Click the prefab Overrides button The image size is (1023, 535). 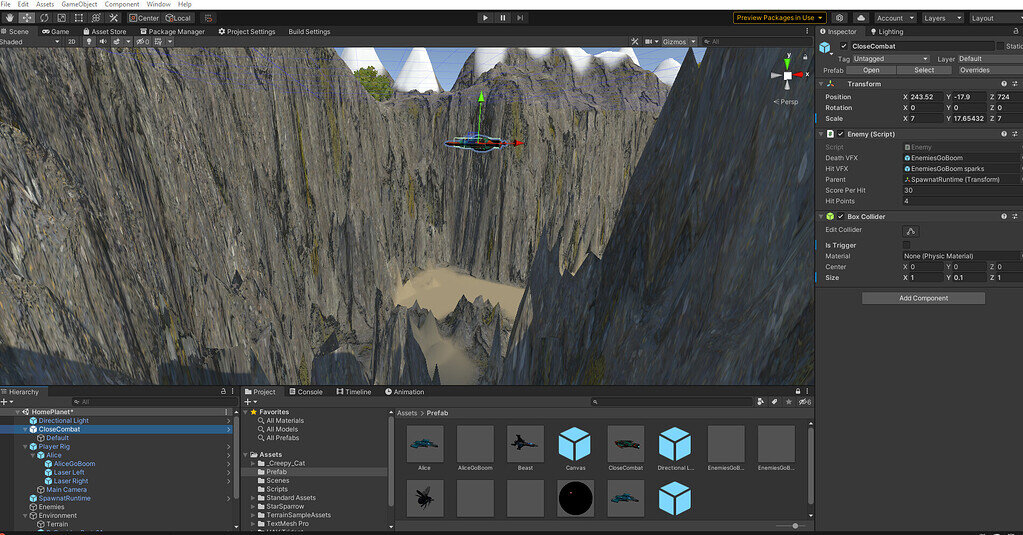[x=974, y=70]
